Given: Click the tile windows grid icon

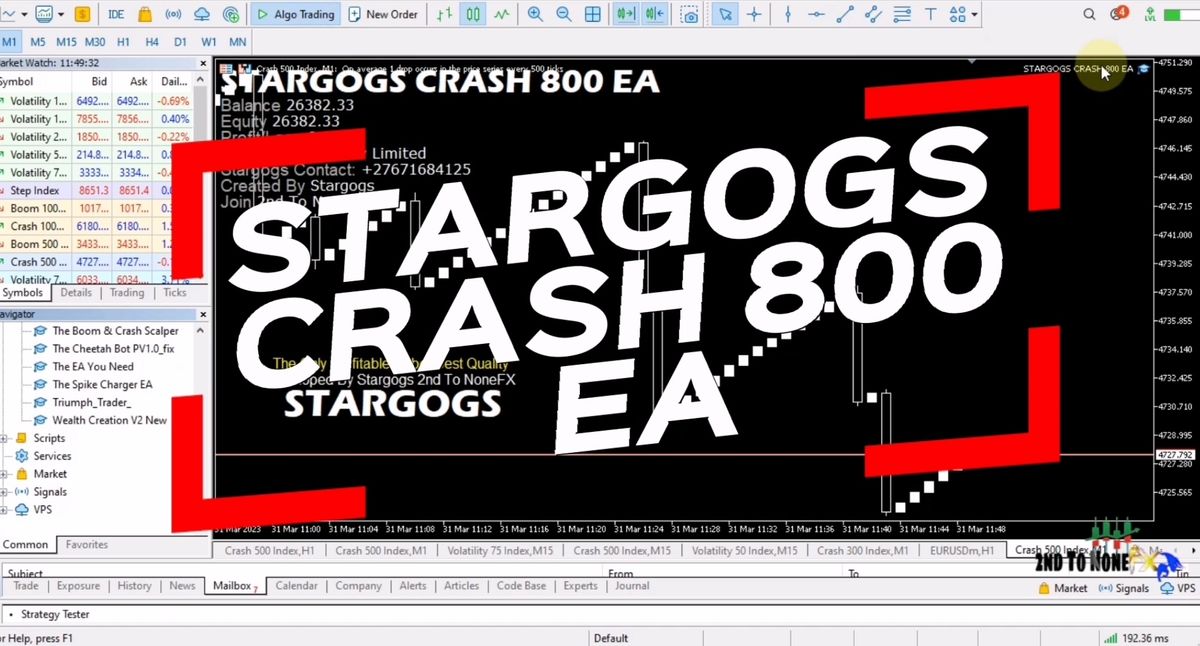Looking at the screenshot, I should tap(593, 14).
